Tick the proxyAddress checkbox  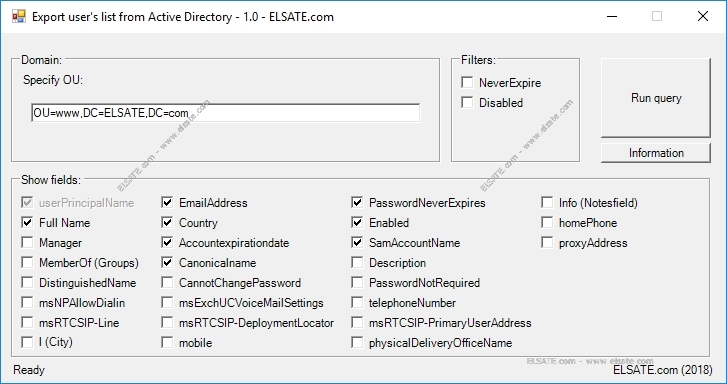point(547,243)
